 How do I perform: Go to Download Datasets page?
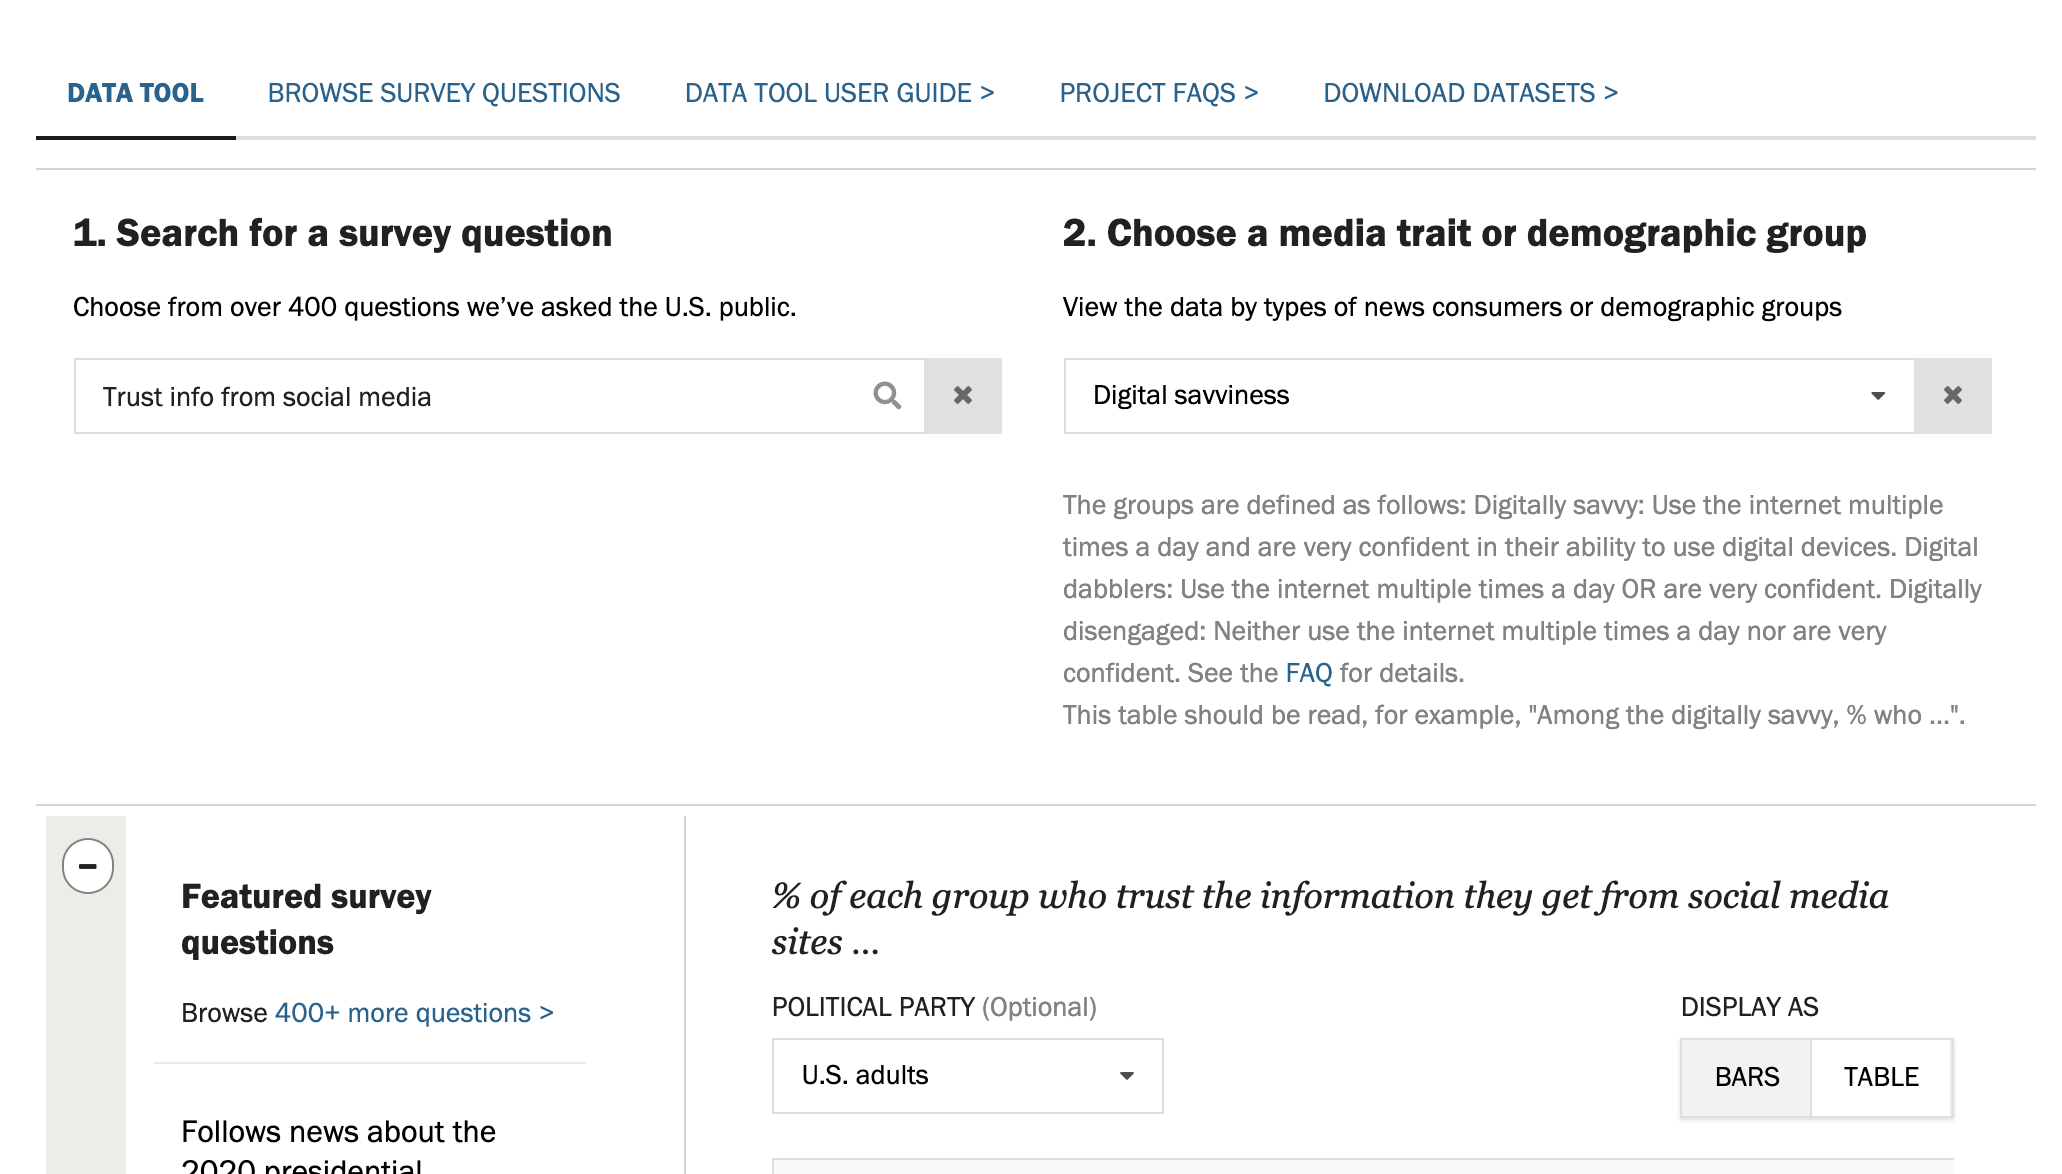pos(1470,93)
